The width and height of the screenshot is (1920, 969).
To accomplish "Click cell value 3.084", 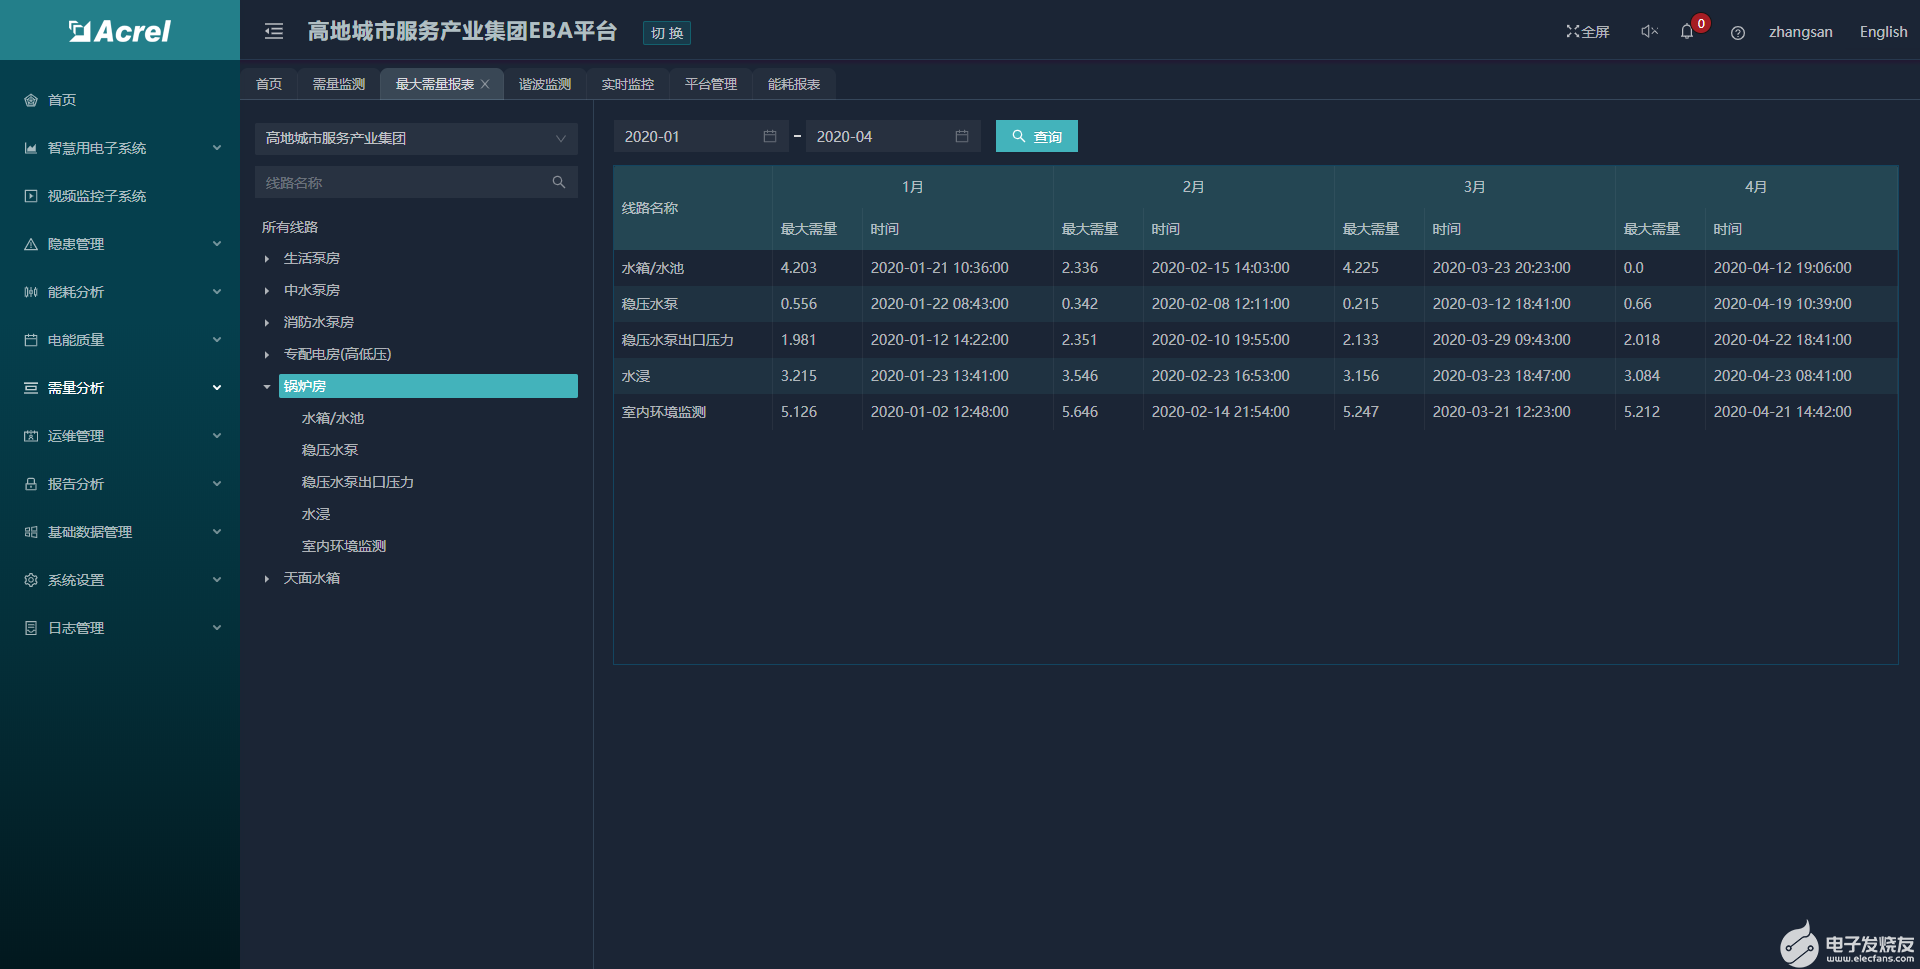I will point(1642,376).
